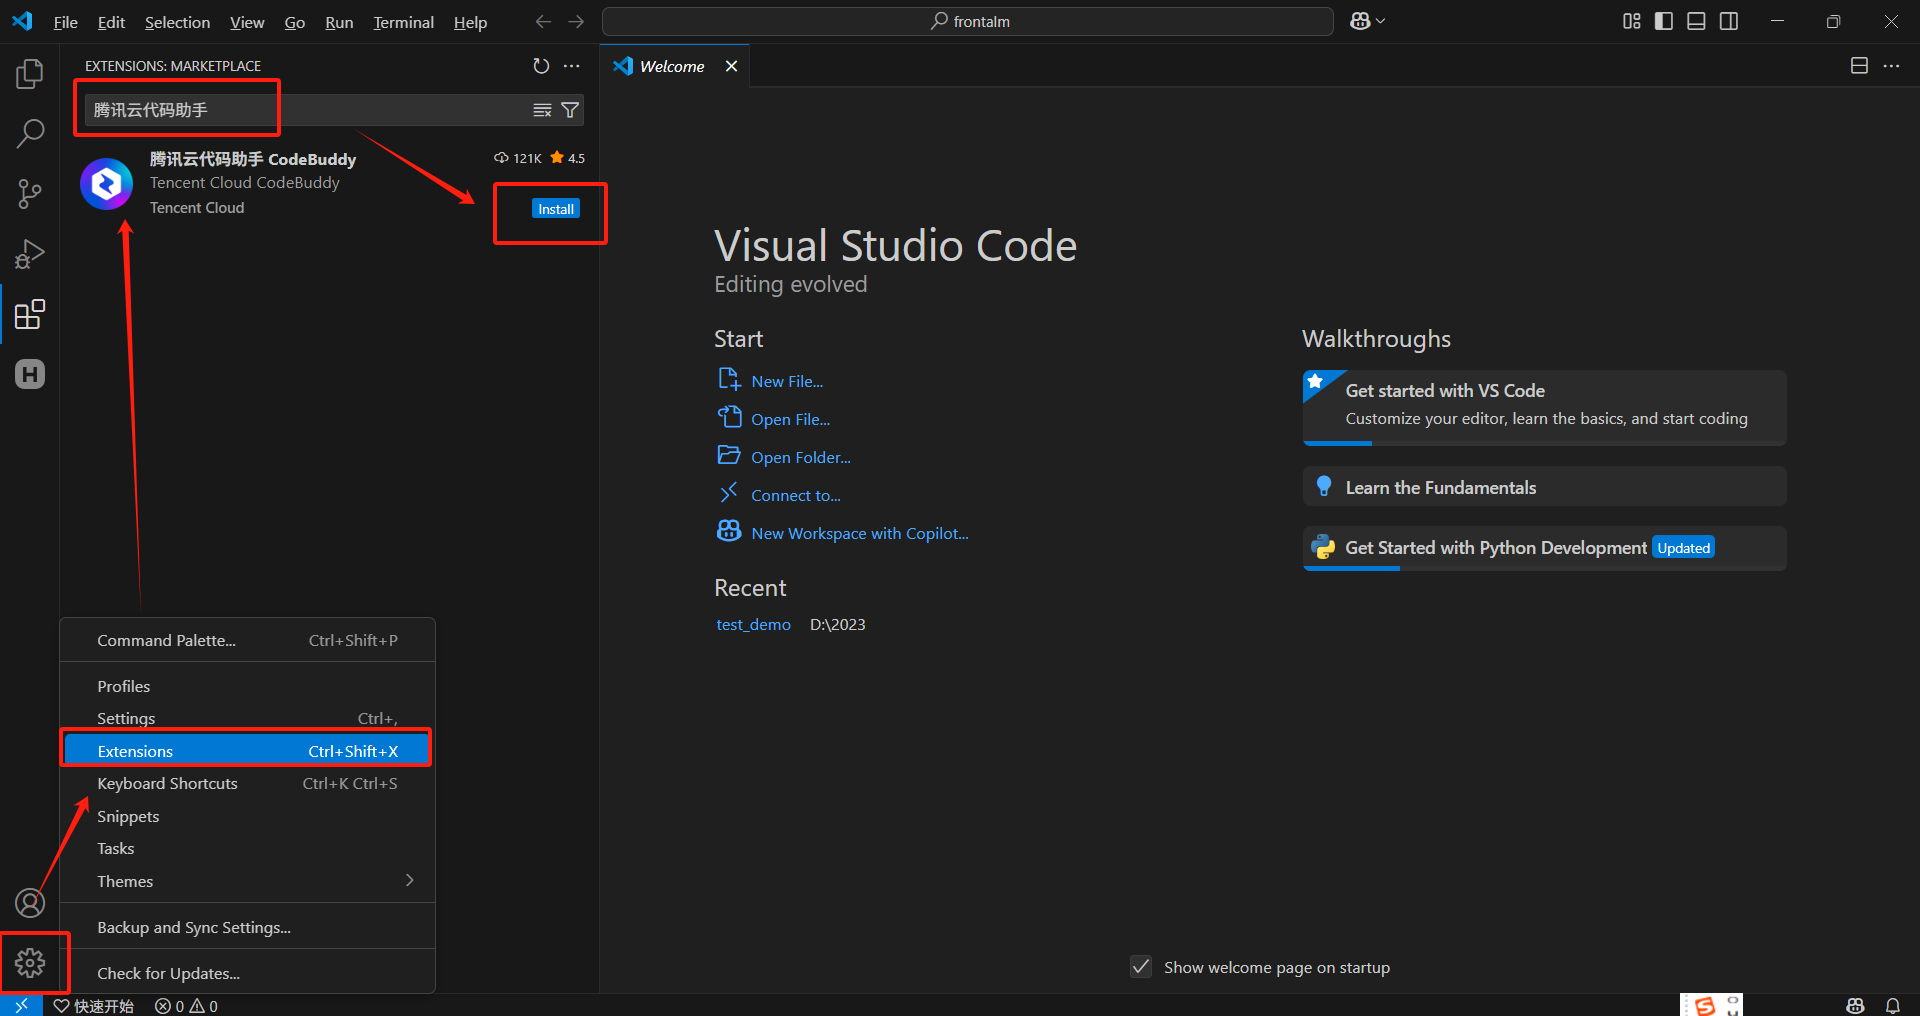The height and width of the screenshot is (1016, 1920).
Task: Click Sogou input method tray icon
Action: click(1705, 1005)
